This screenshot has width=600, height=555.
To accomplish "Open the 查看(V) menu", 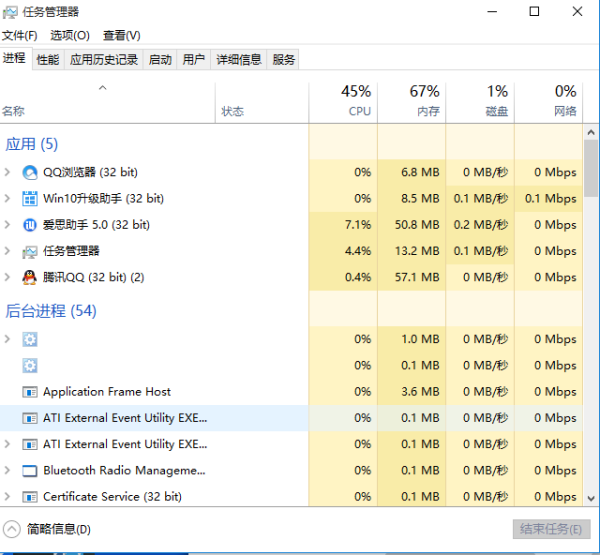I will [122, 35].
